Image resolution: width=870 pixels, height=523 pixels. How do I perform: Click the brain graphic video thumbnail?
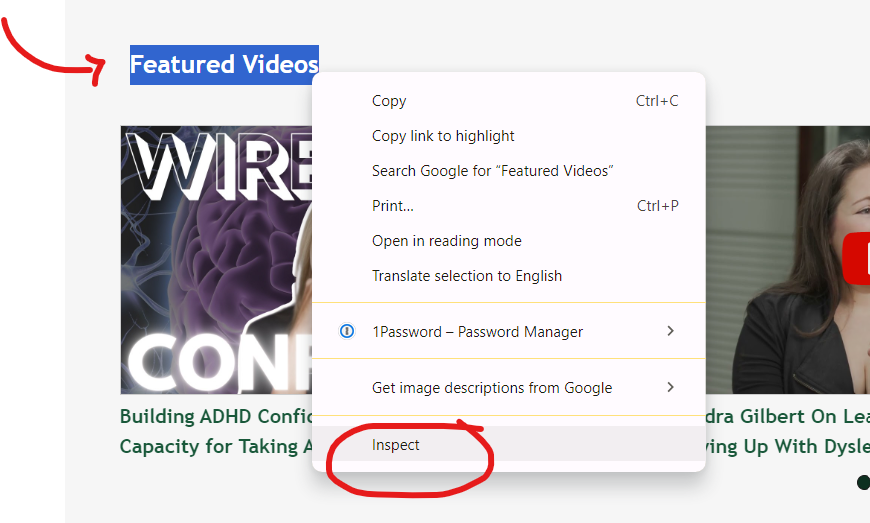[215, 260]
